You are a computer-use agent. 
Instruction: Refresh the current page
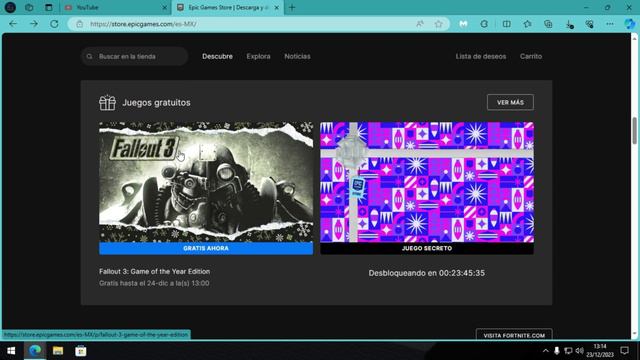coord(54,24)
